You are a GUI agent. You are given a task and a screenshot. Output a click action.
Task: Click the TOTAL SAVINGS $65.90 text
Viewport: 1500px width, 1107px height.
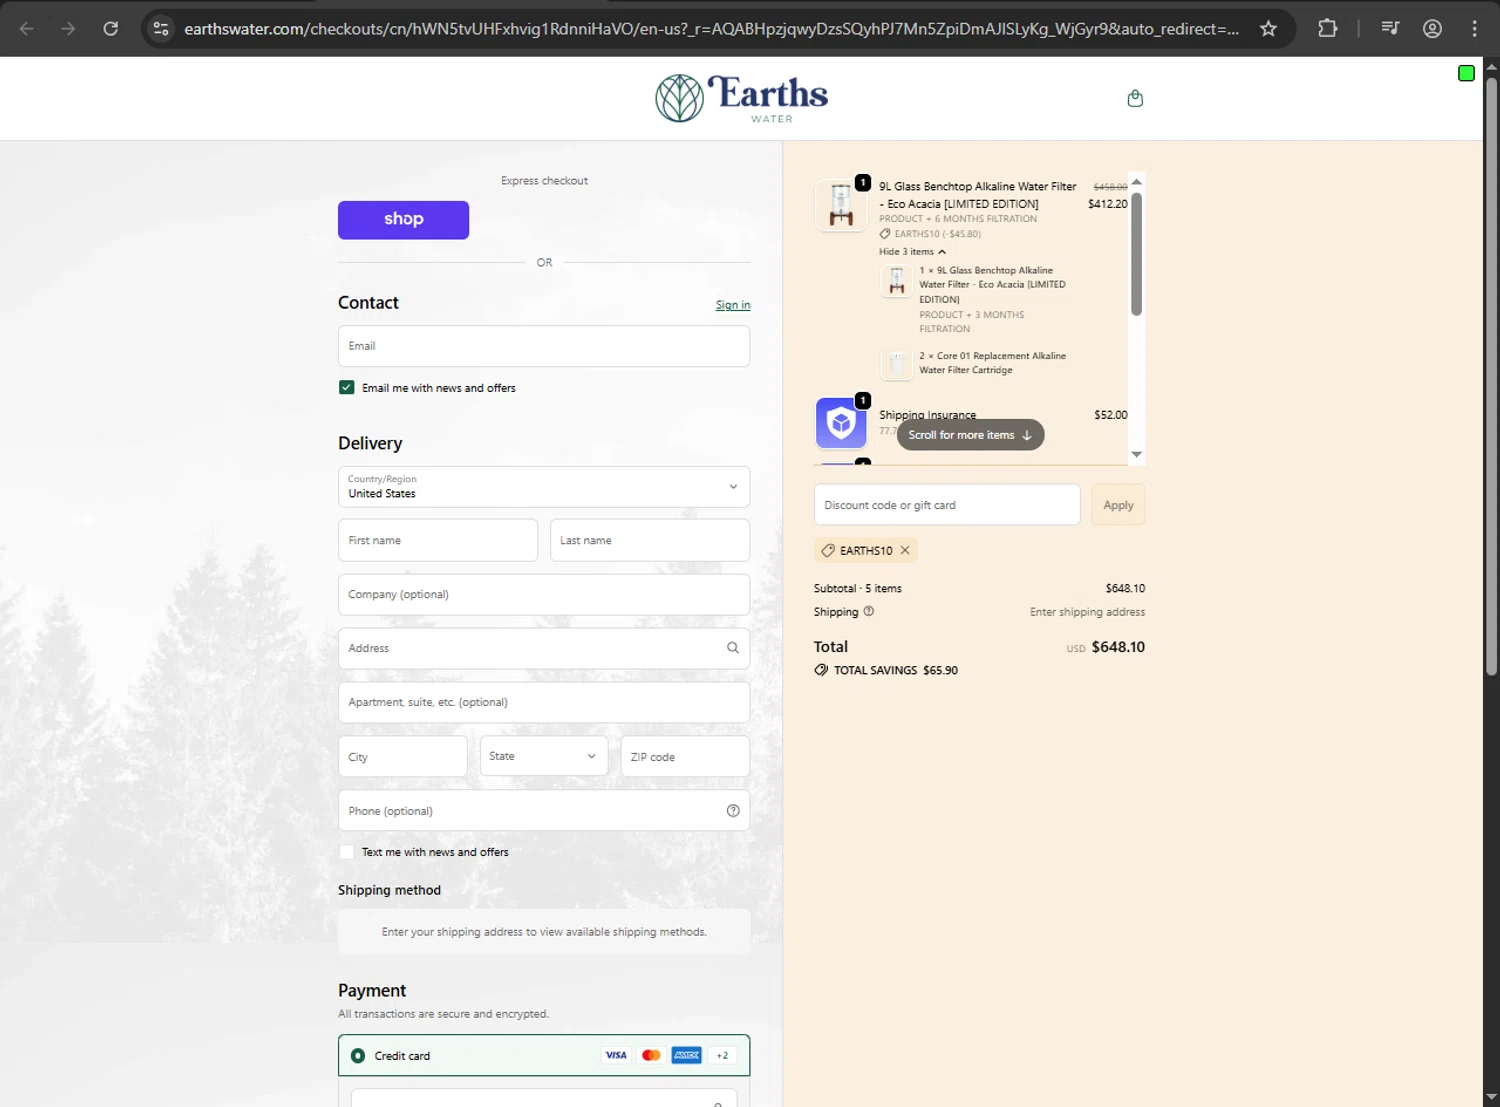point(896,670)
